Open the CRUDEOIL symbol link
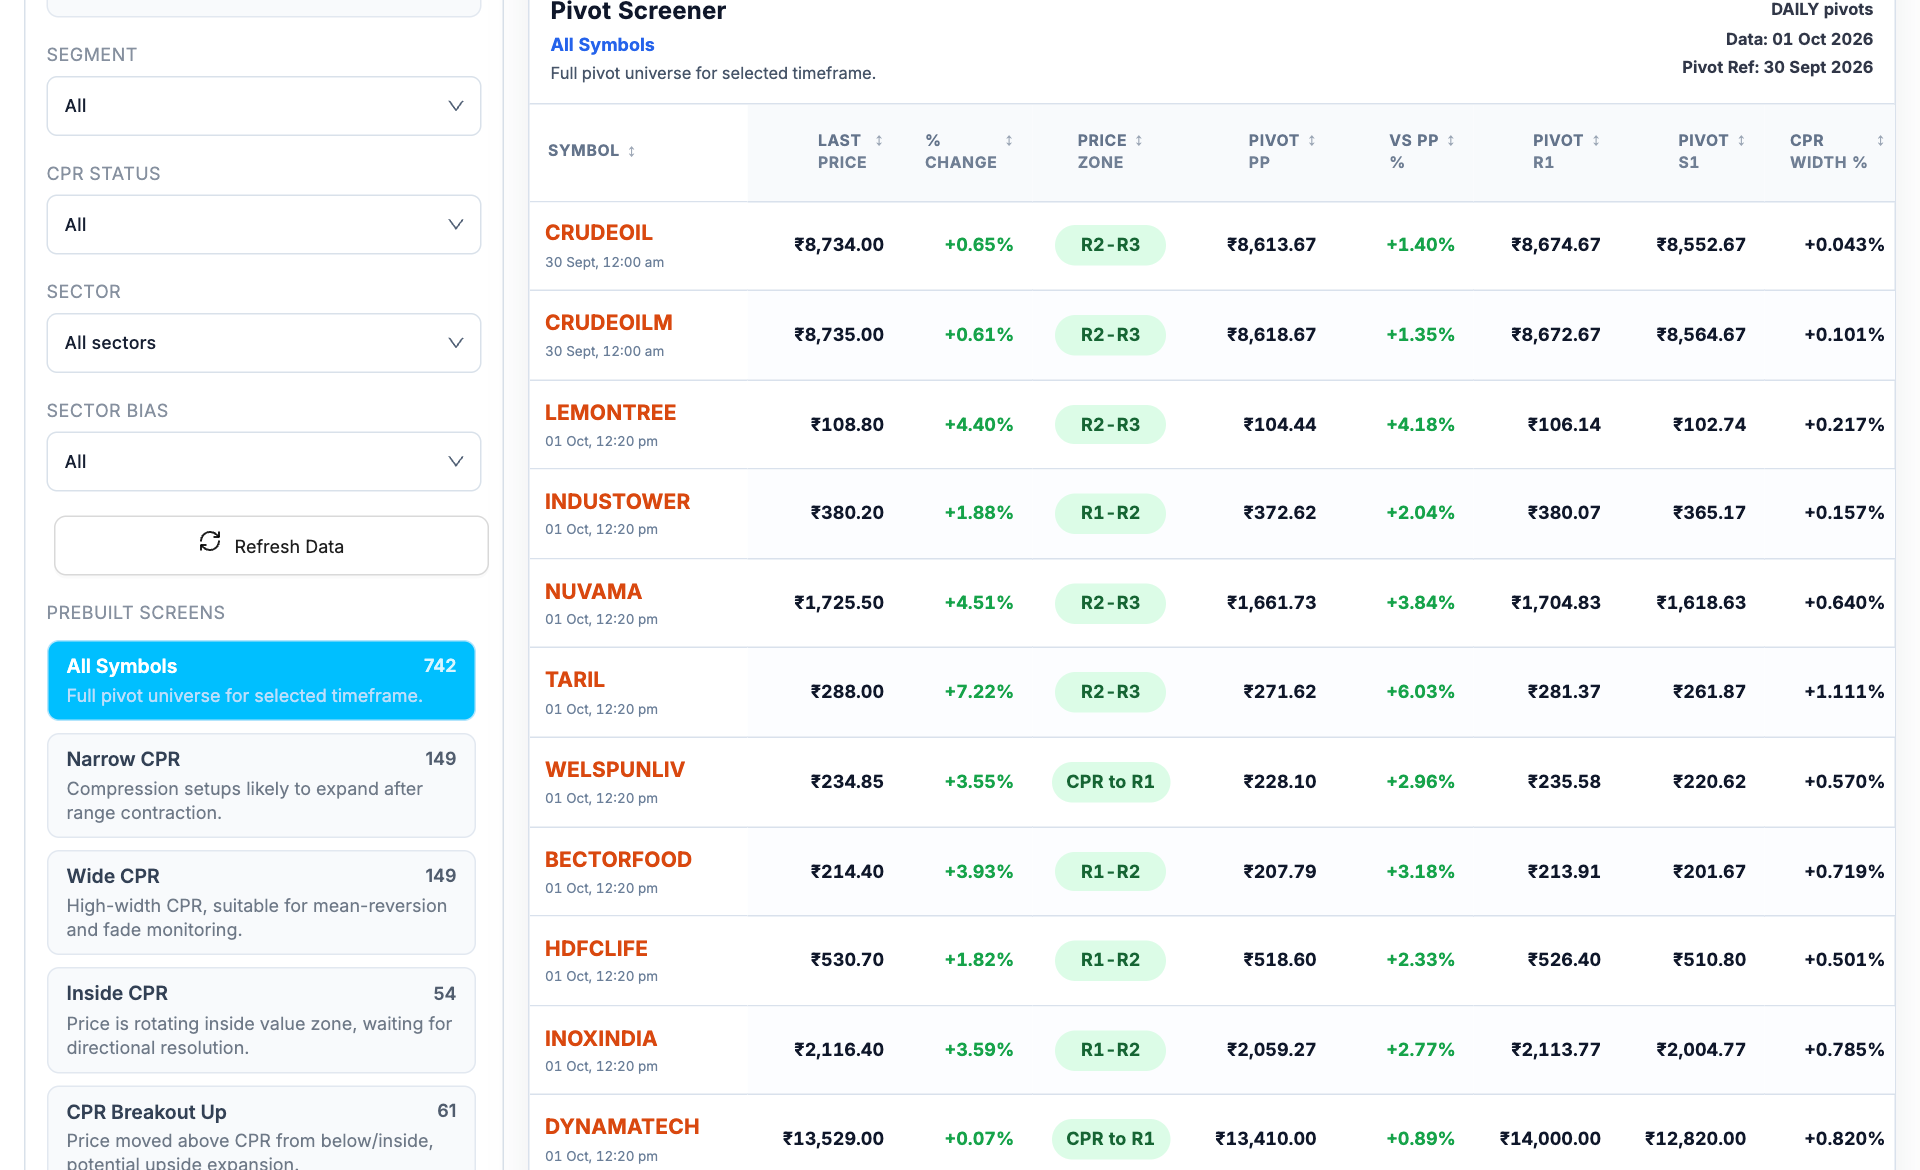The width and height of the screenshot is (1920, 1170). pos(598,233)
